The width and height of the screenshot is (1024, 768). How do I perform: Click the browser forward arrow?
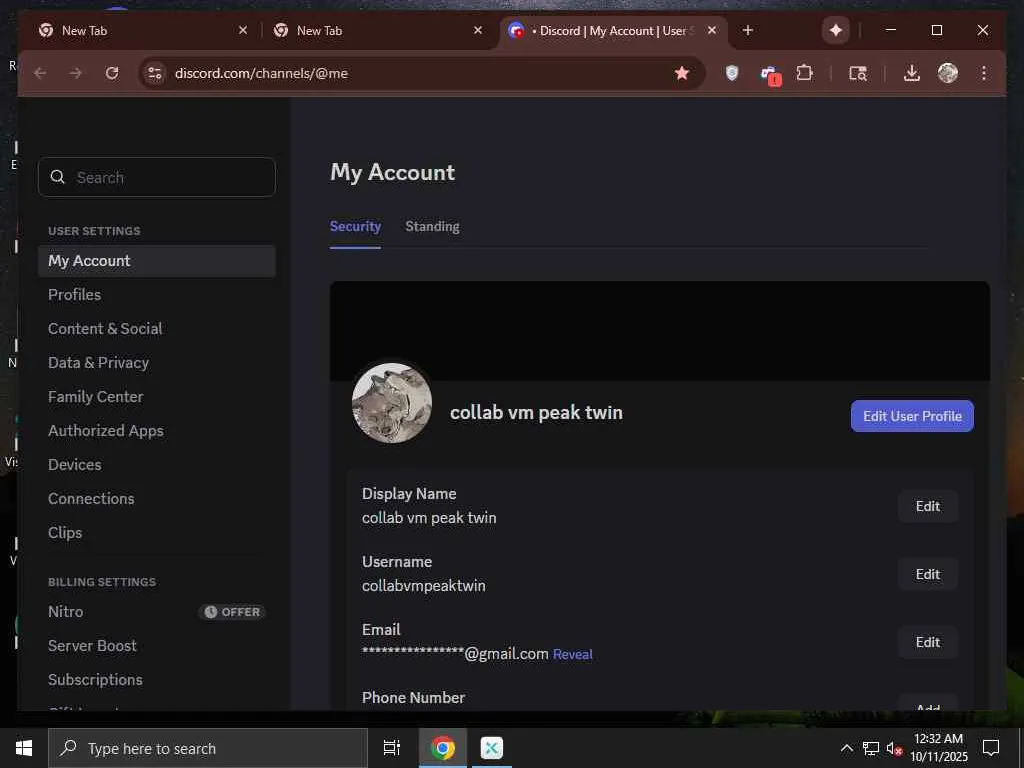[x=76, y=73]
